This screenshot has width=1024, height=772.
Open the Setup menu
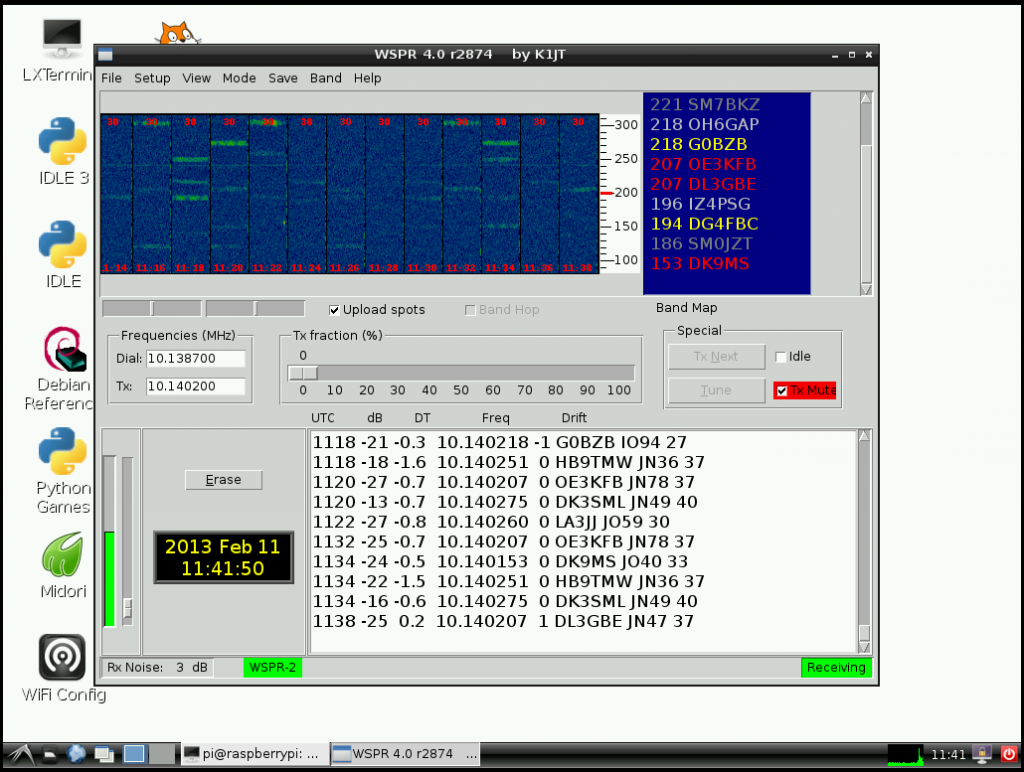pos(152,78)
